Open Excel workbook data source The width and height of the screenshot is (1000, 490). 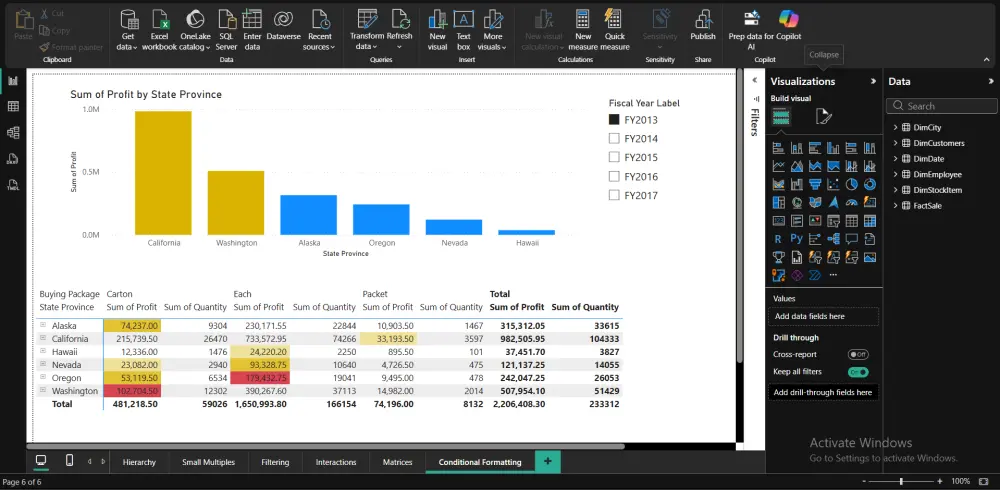pos(159,31)
